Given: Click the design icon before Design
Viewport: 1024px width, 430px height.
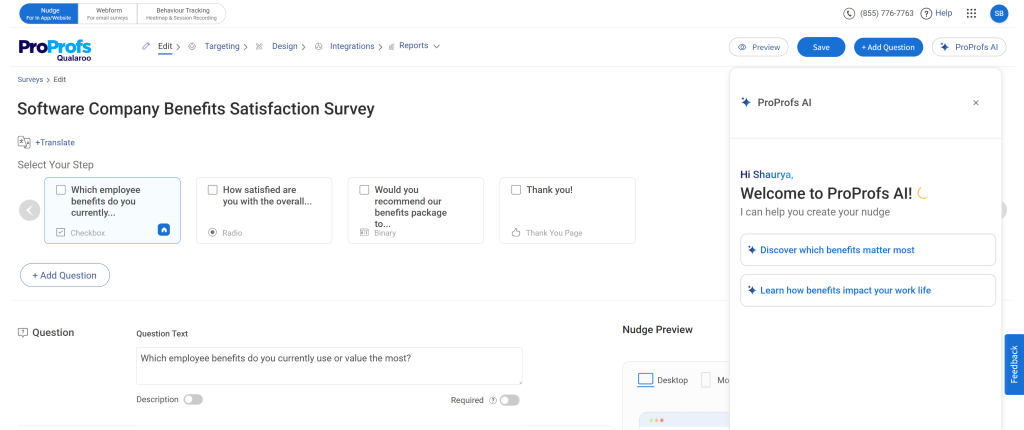Looking at the screenshot, I should pos(259,46).
